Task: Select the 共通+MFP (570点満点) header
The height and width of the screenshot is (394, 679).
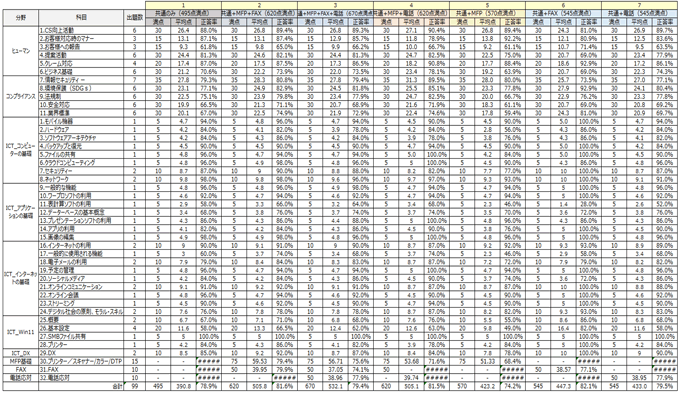Action: (x=488, y=13)
